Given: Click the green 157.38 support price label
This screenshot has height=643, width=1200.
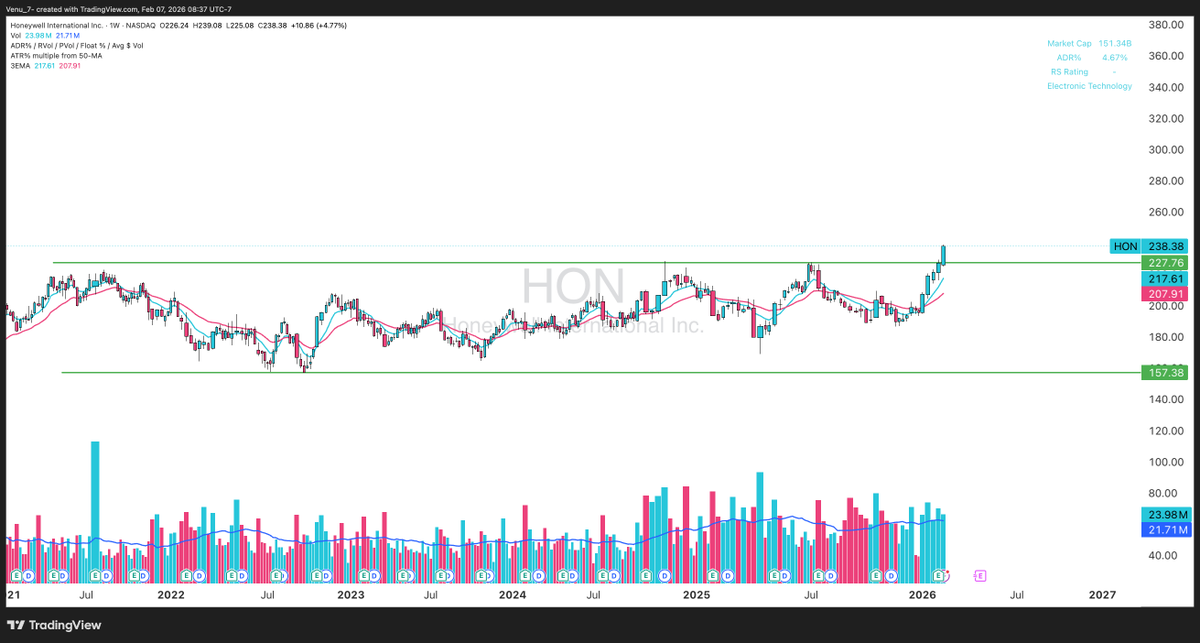Looking at the screenshot, I should 1165,372.
